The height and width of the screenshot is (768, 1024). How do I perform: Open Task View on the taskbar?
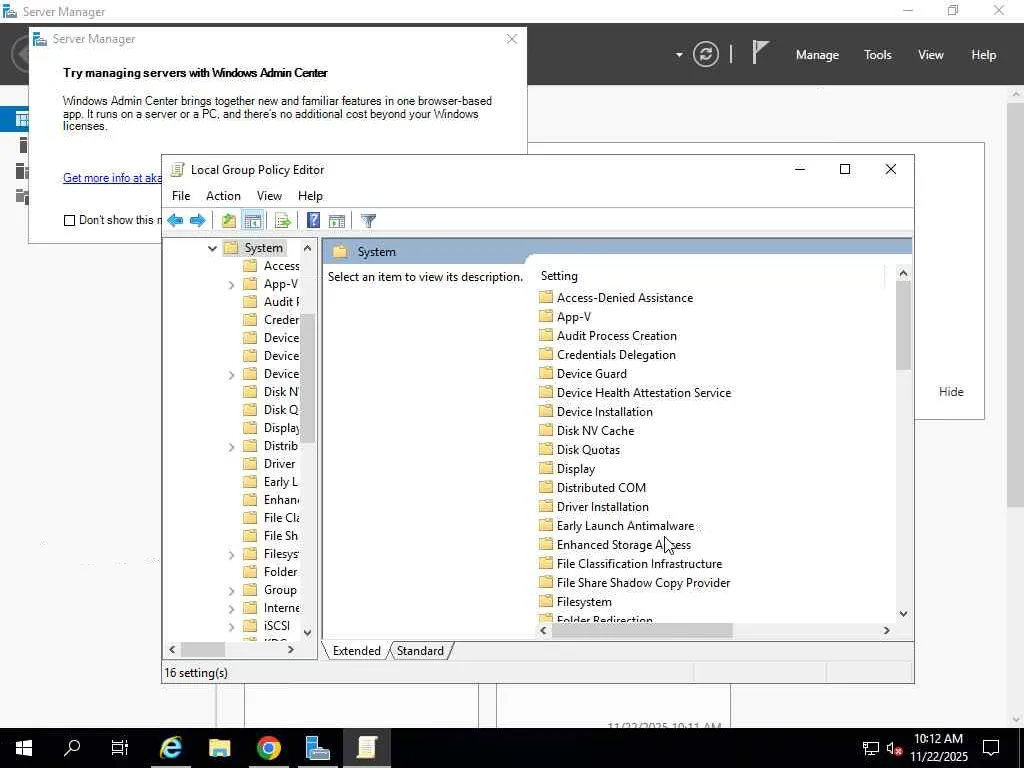(x=120, y=748)
